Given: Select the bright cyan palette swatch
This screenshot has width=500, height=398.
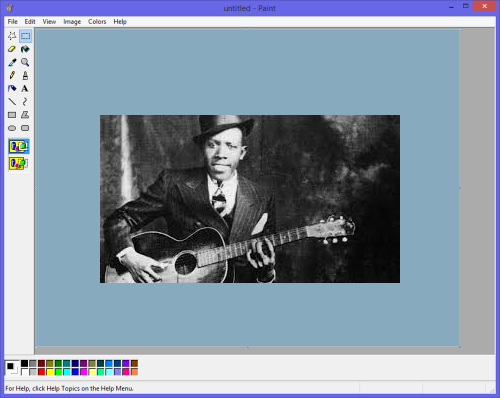Looking at the screenshot, I should click(x=67, y=372).
